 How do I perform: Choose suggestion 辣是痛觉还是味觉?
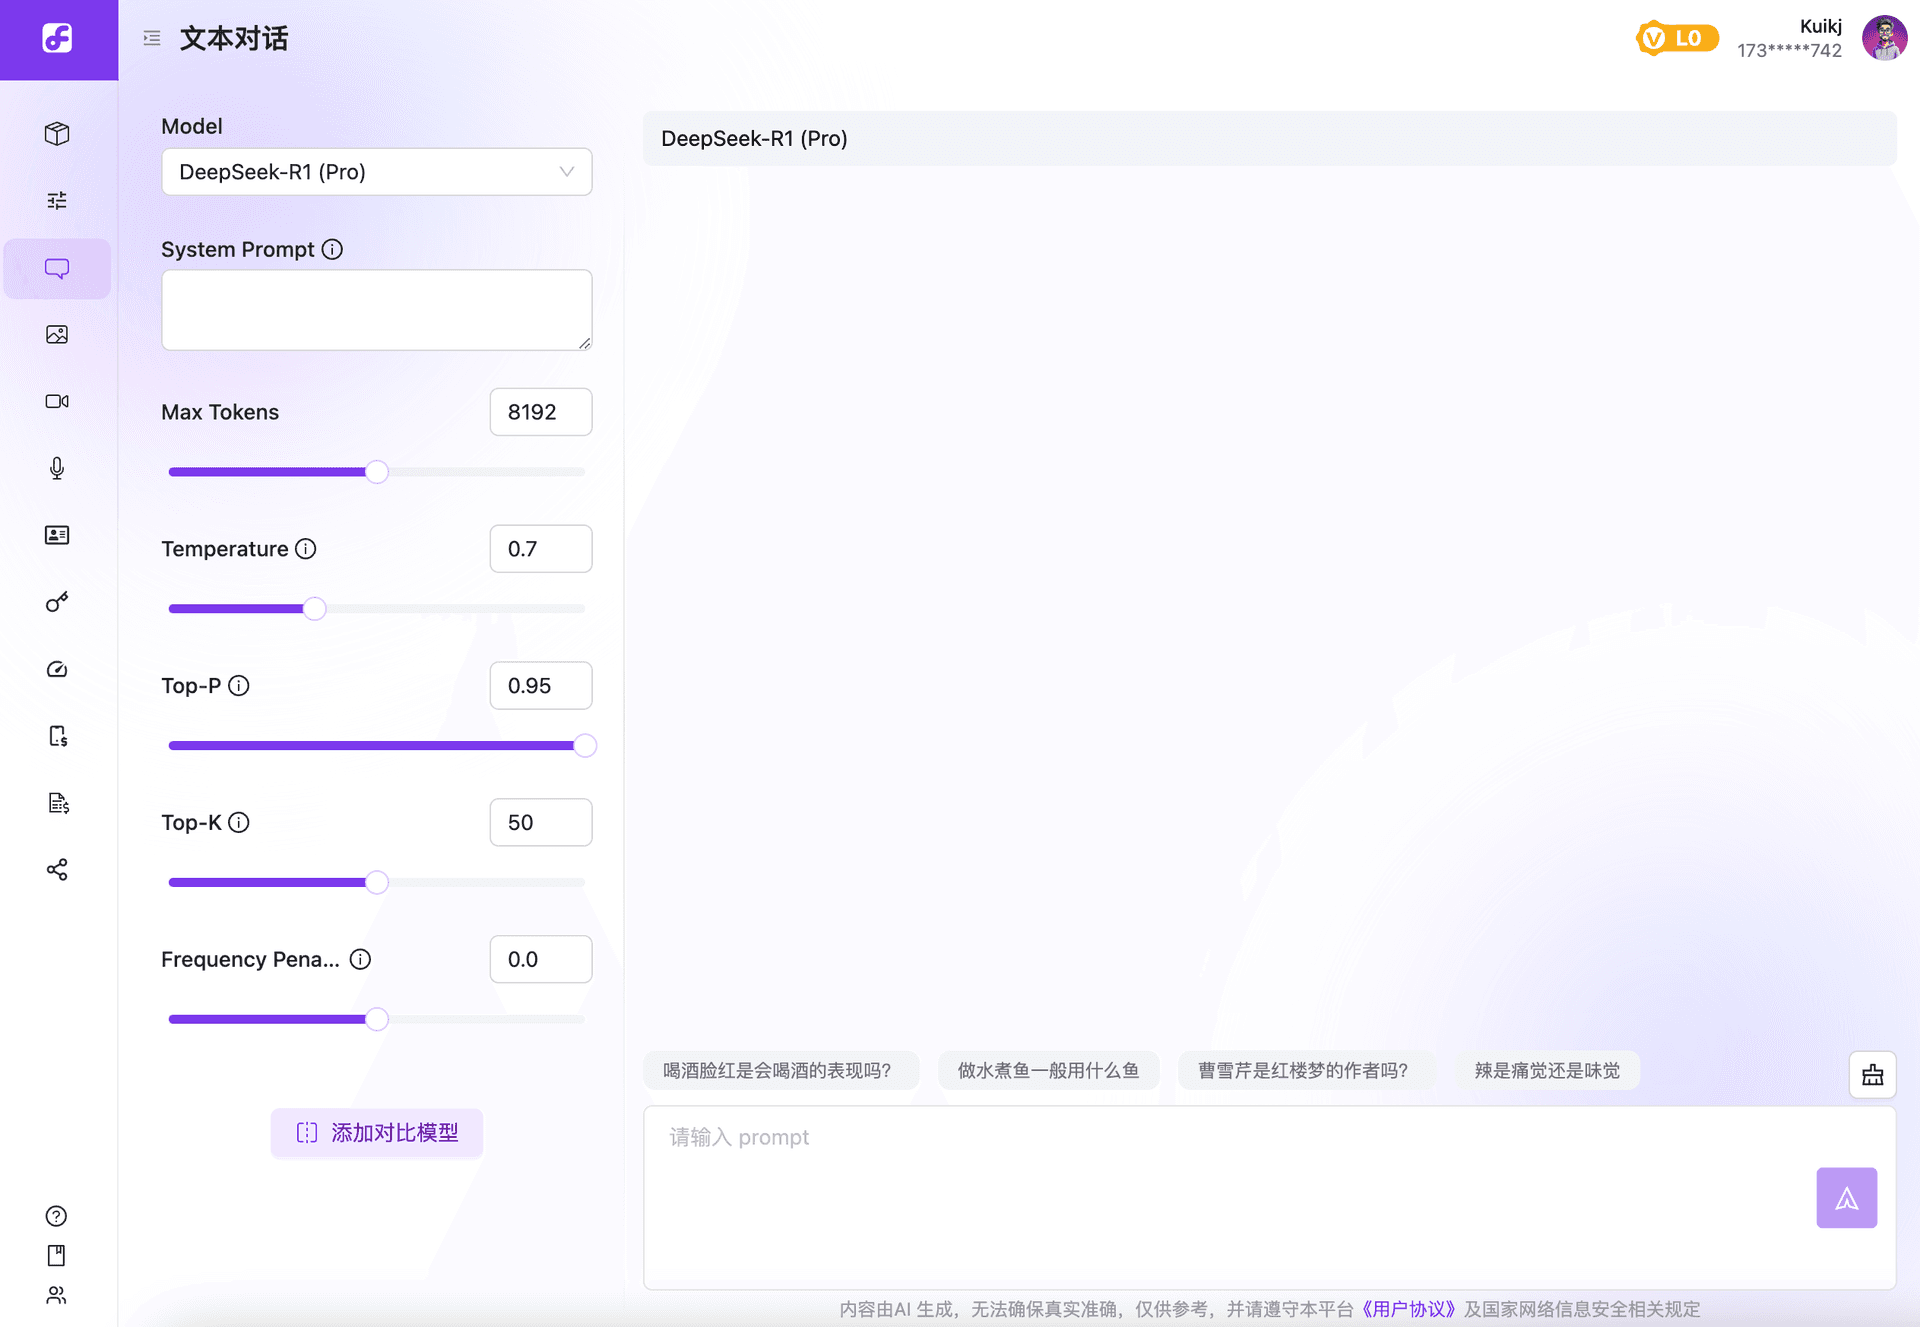[1547, 1070]
